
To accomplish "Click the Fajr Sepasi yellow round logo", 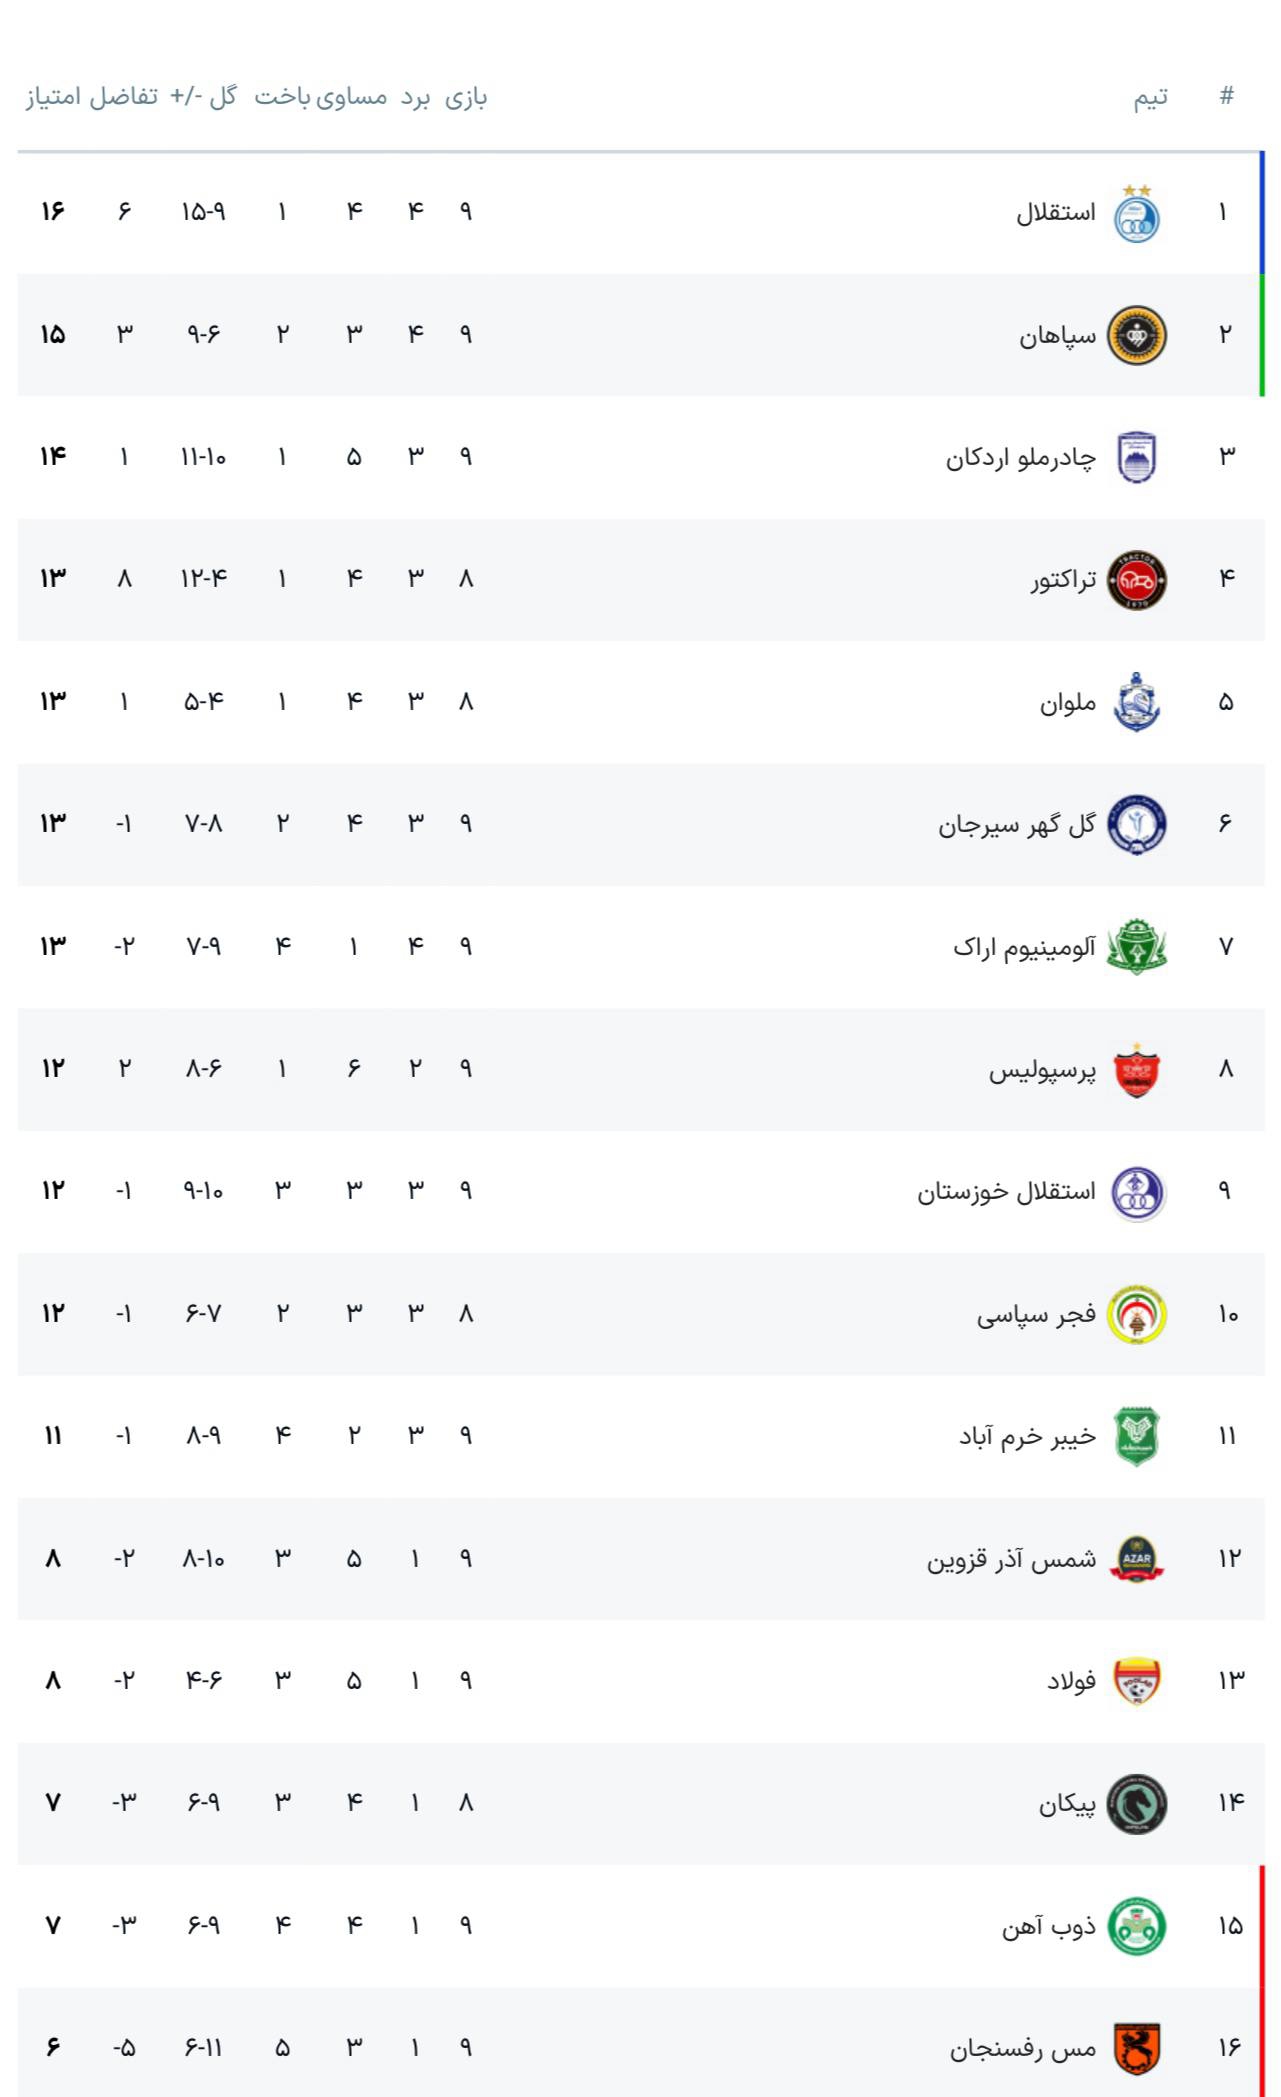I will [x=1136, y=1314].
